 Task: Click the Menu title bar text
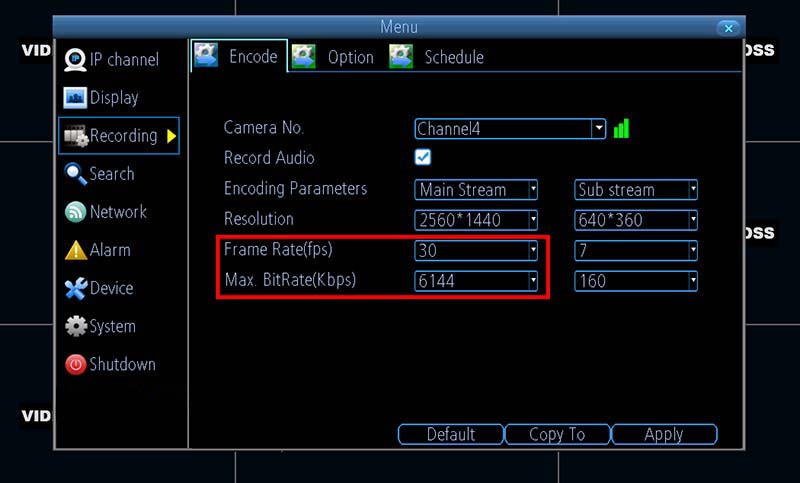click(x=399, y=27)
